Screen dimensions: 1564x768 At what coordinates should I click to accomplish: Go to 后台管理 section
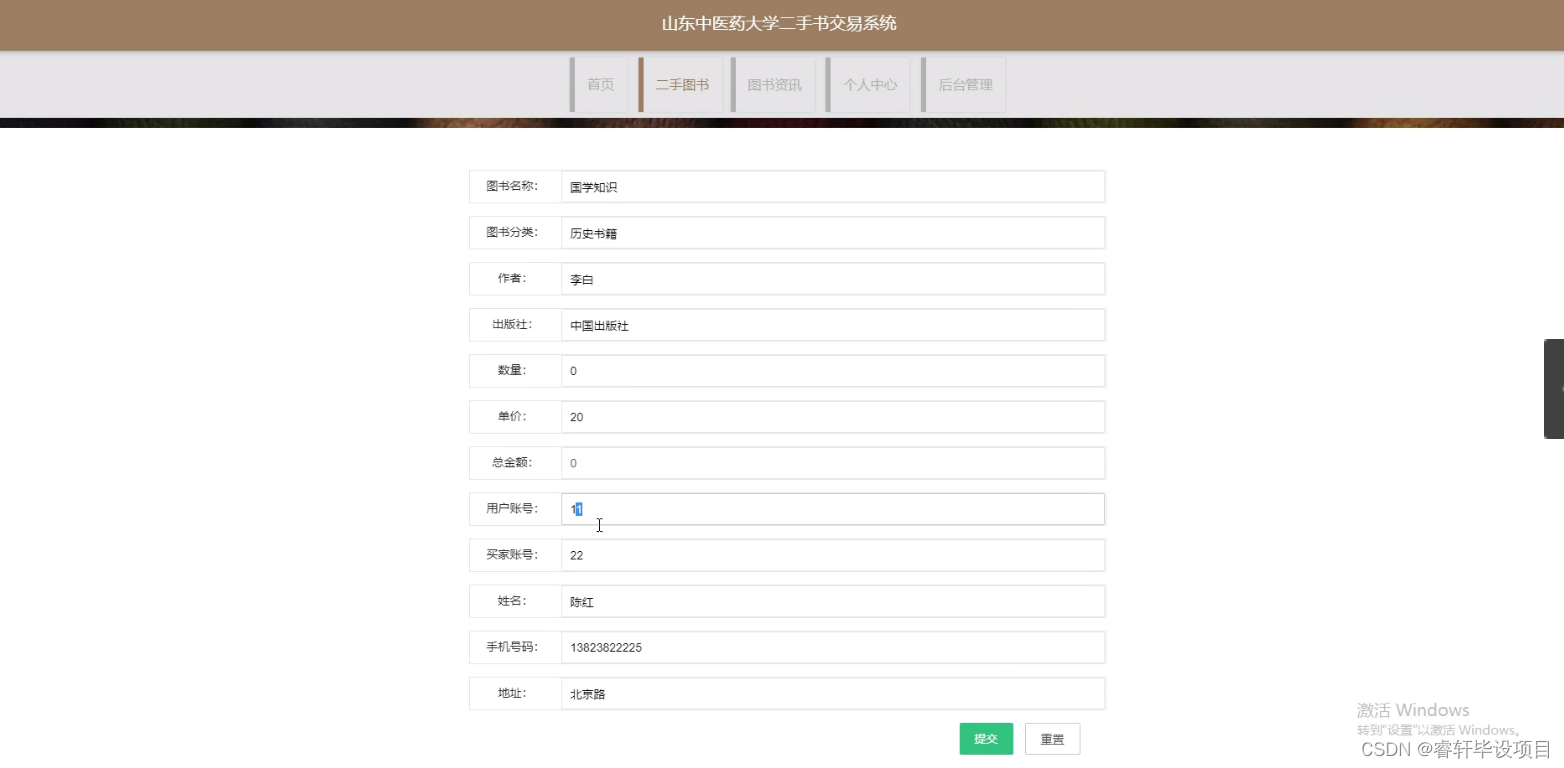(963, 84)
